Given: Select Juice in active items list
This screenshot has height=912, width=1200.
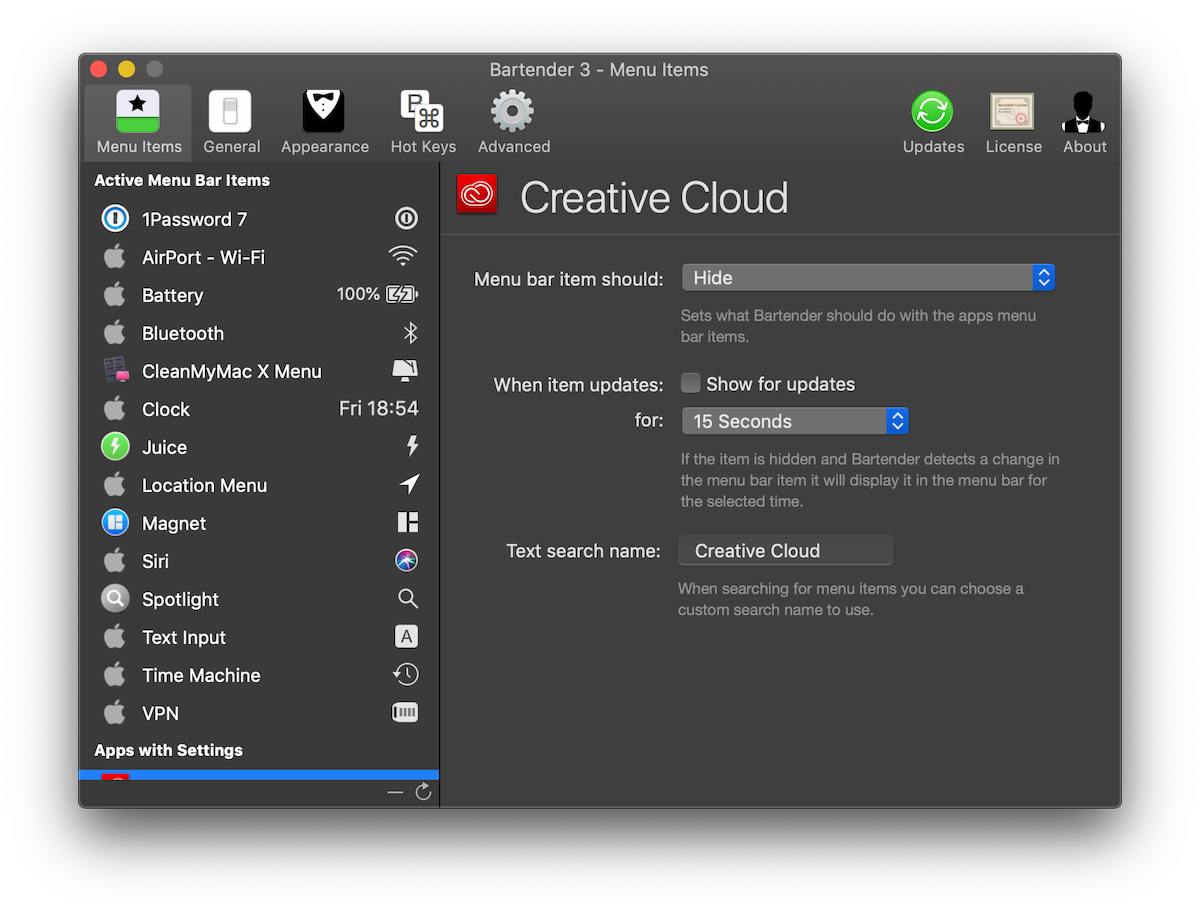Looking at the screenshot, I should point(259,447).
